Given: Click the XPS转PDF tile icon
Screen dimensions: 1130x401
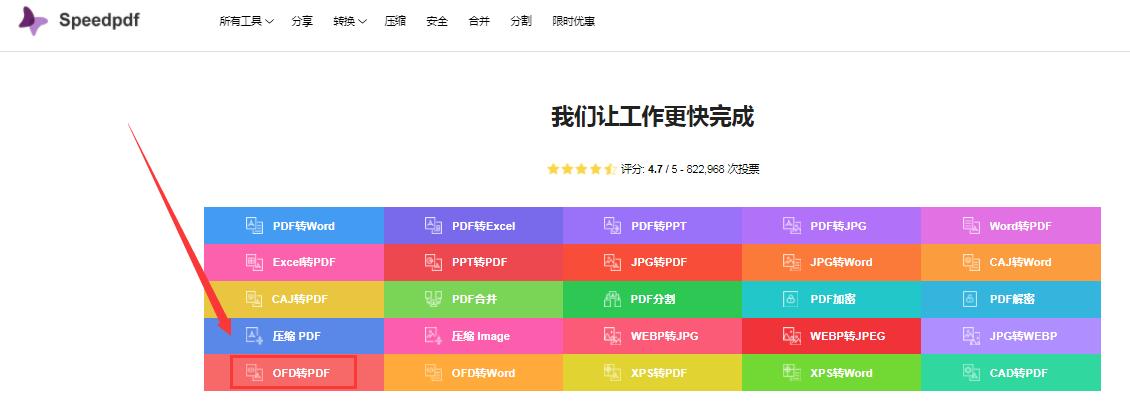Looking at the screenshot, I should pyautogui.click(x=613, y=372).
